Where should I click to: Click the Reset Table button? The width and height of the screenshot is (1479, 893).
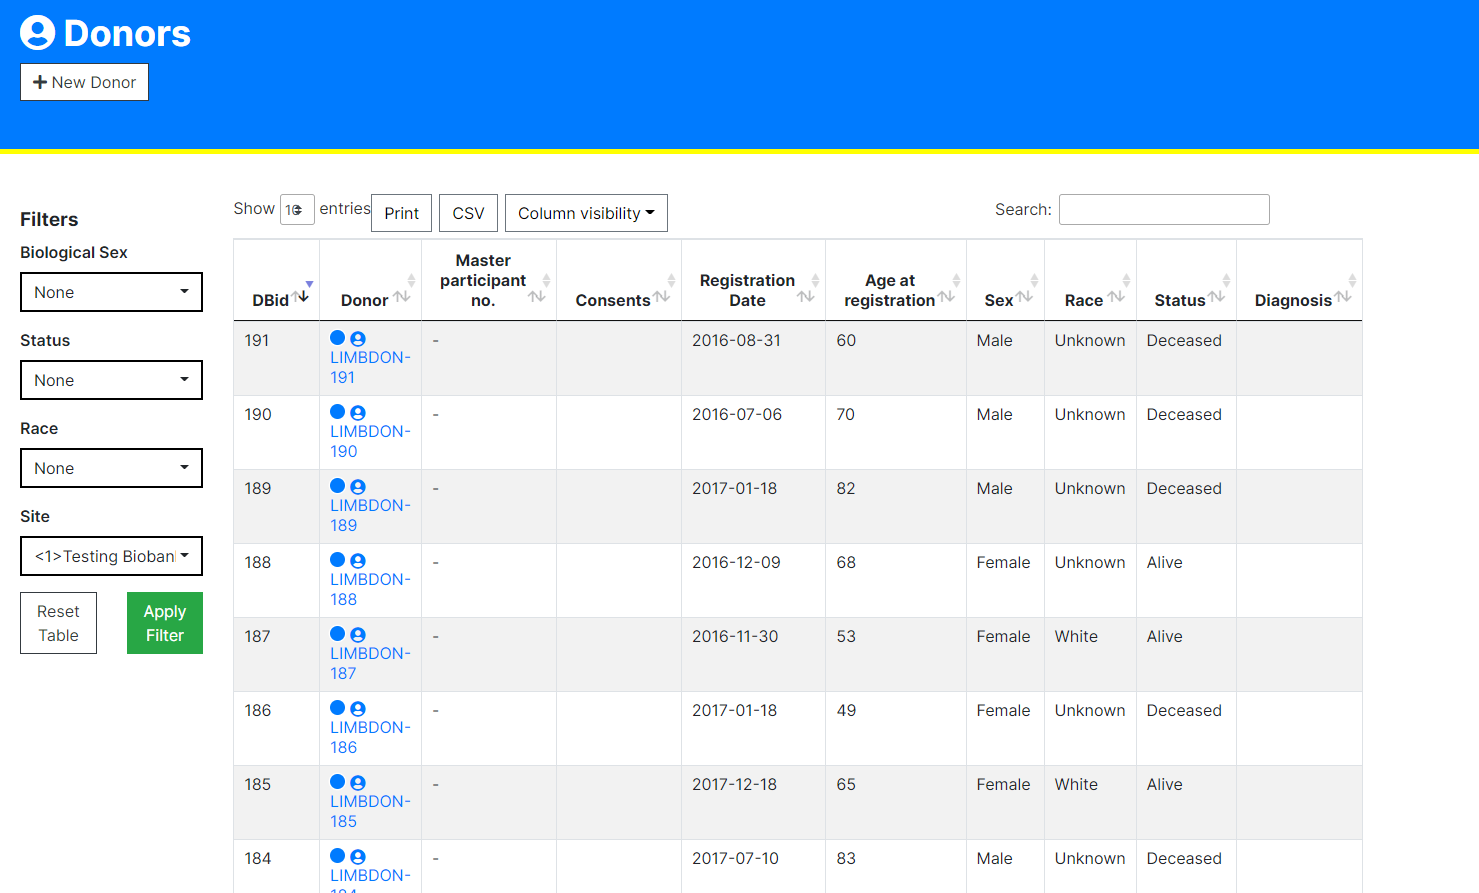pos(58,622)
